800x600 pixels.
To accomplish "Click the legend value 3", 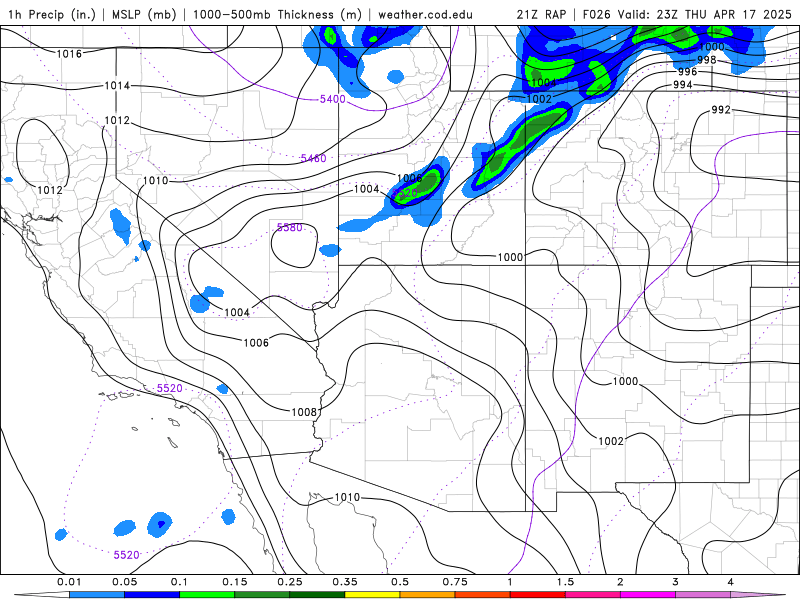I will coord(676,582).
